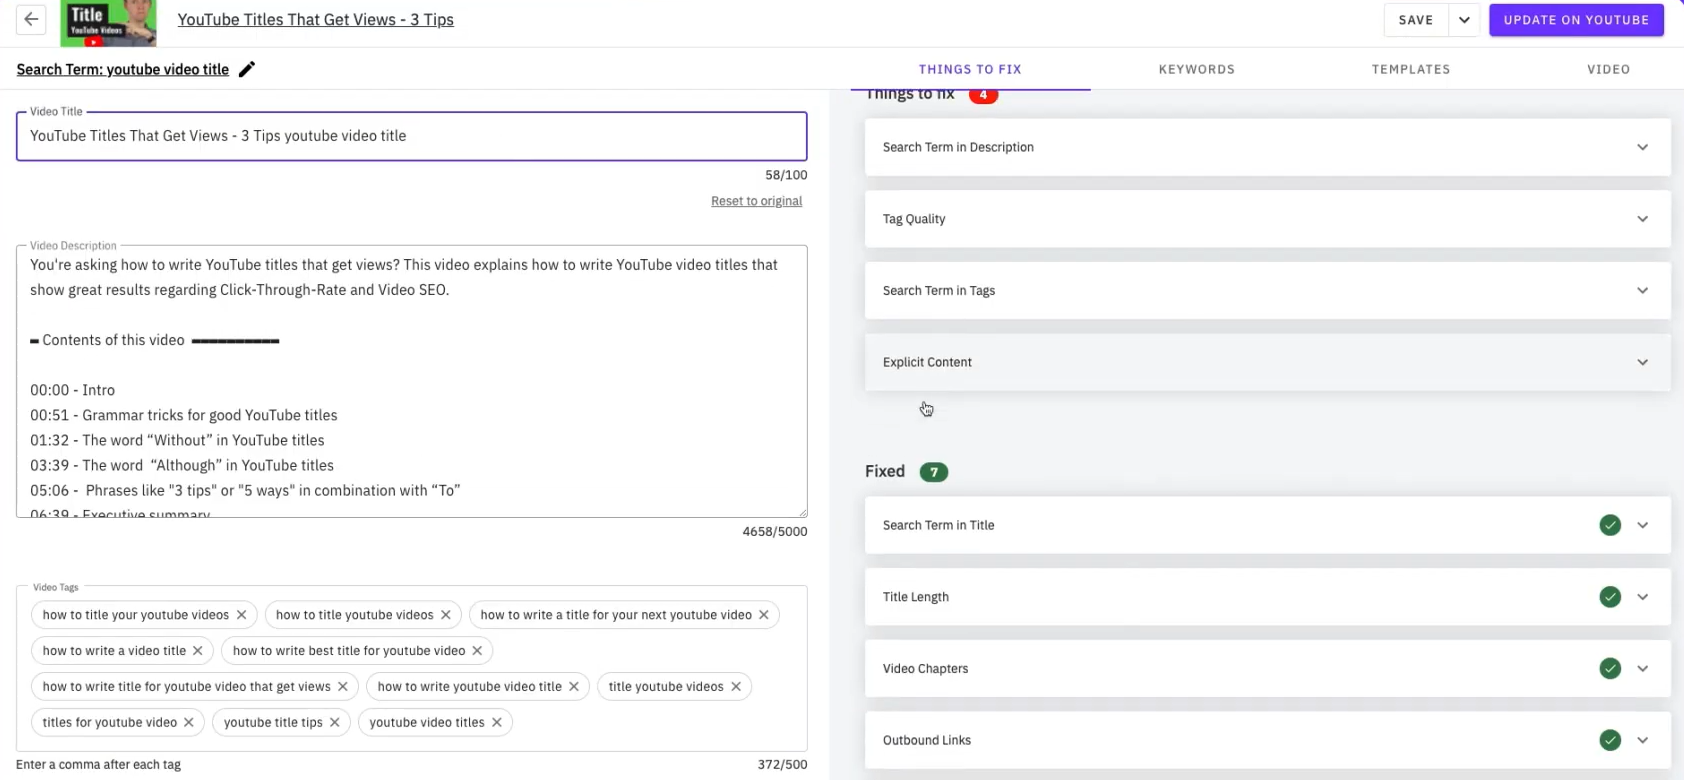The image size is (1684, 780).
Task: Expand Outbound Links chevron
Action: pos(1643,741)
